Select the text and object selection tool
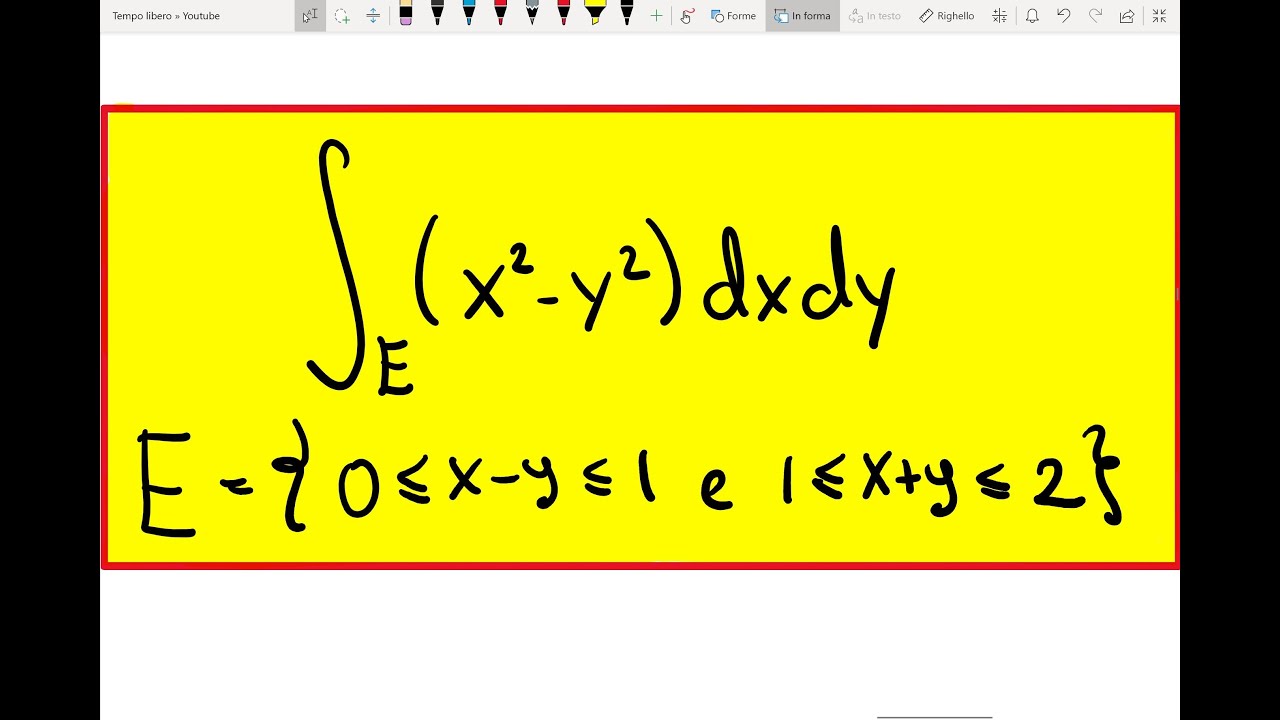The image size is (1280, 720). point(310,16)
